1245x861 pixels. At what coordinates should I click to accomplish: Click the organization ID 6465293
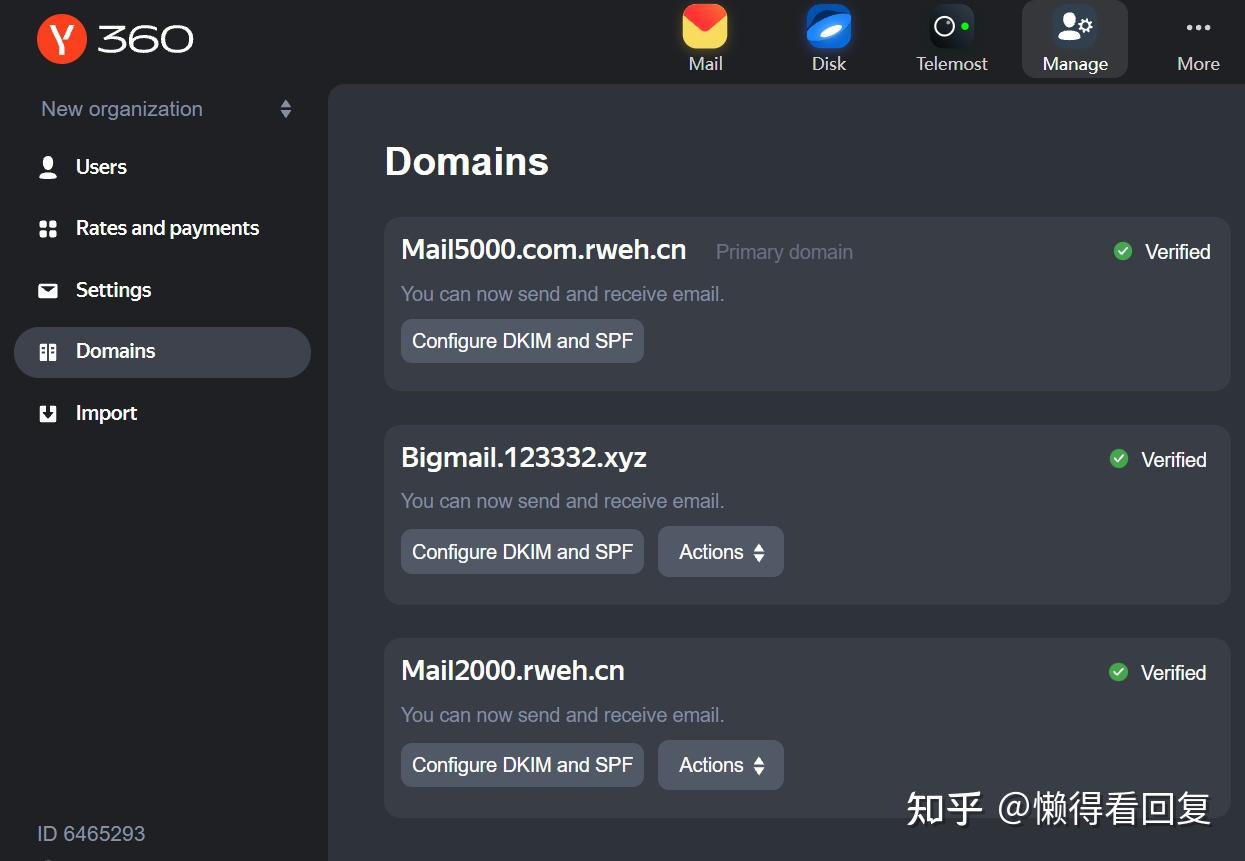[92, 833]
